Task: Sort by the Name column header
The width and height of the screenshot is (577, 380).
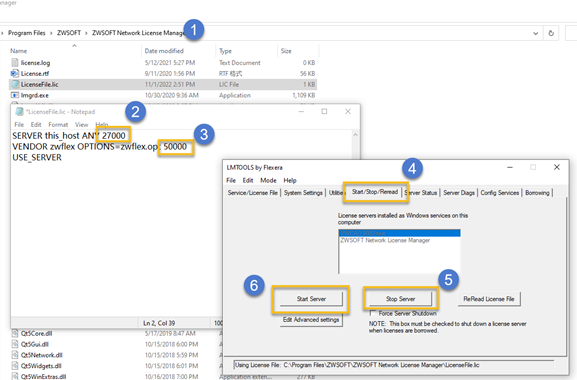Action: [x=18, y=51]
